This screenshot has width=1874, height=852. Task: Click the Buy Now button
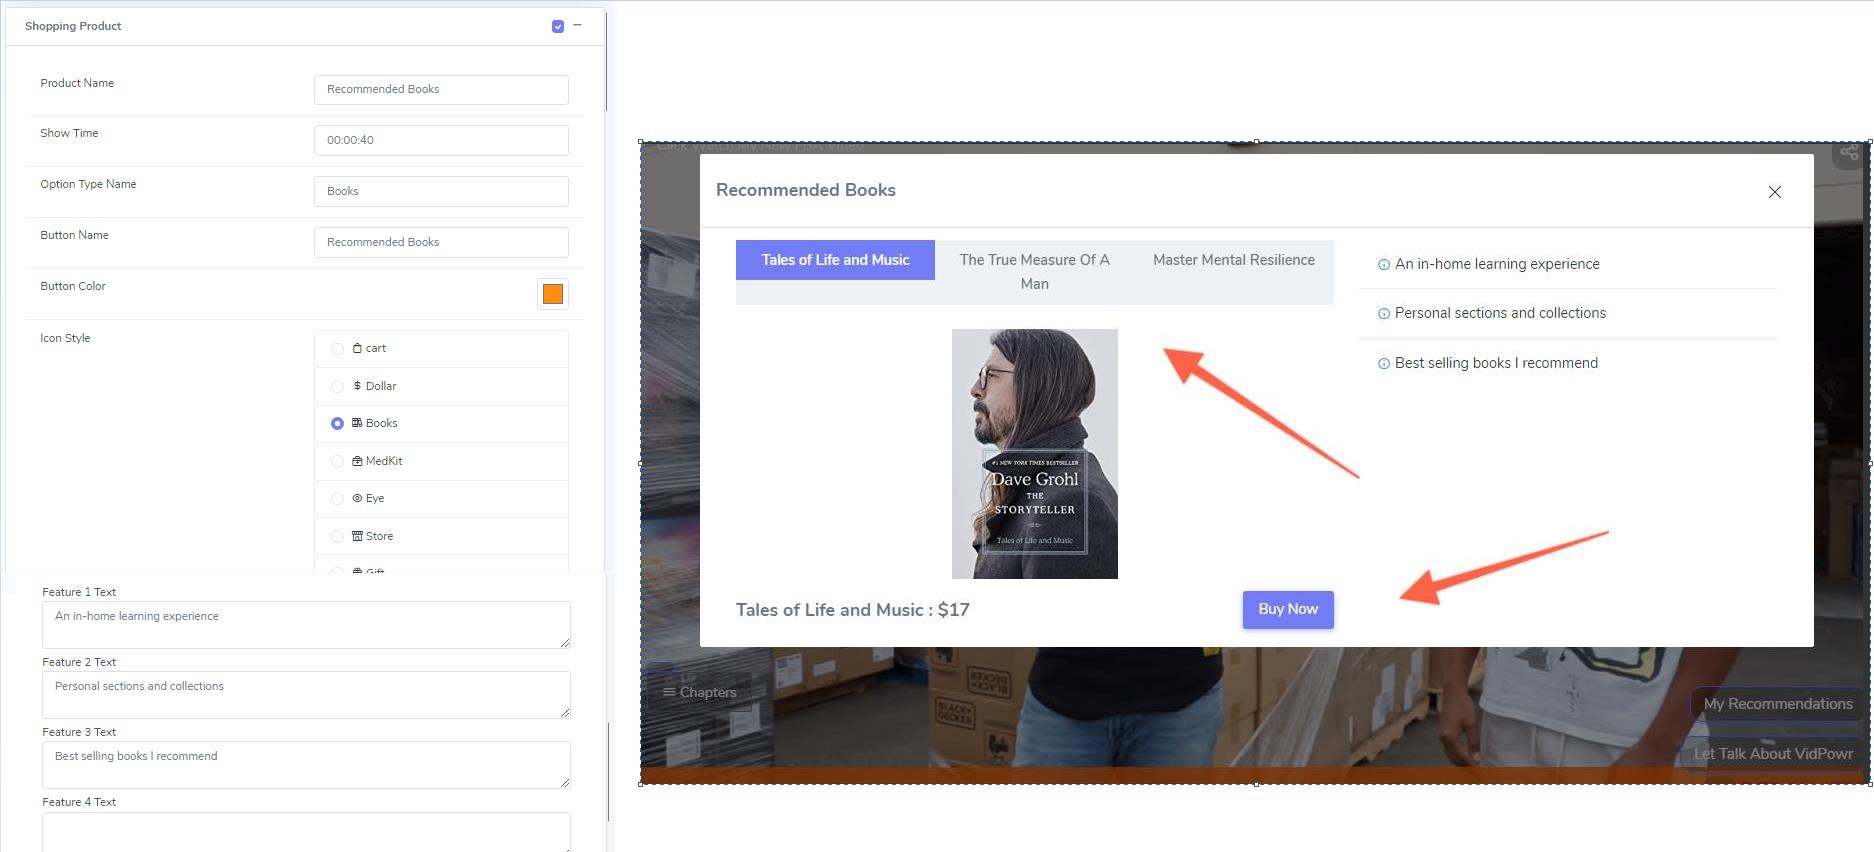coord(1288,610)
